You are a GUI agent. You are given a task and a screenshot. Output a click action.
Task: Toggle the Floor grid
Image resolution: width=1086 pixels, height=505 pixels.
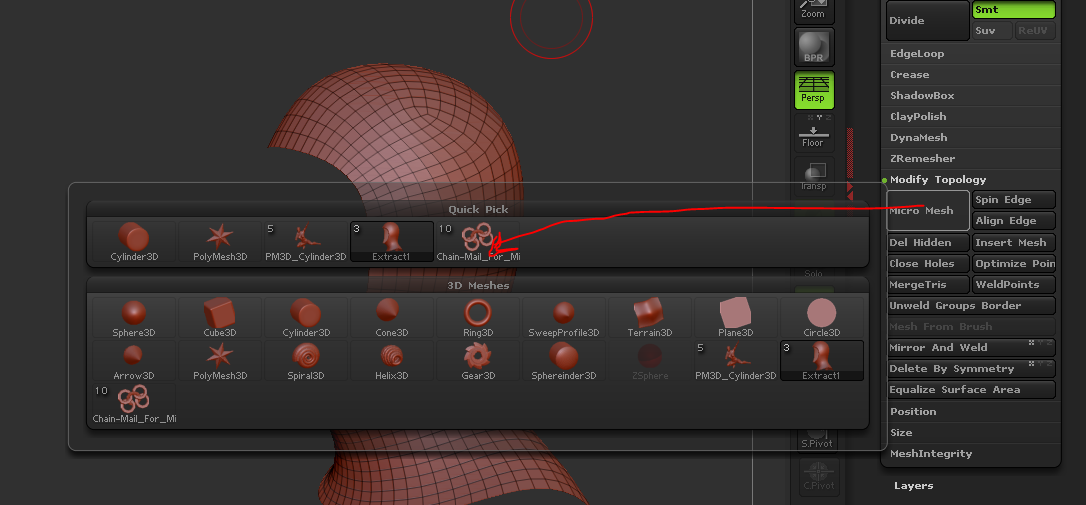pos(813,133)
